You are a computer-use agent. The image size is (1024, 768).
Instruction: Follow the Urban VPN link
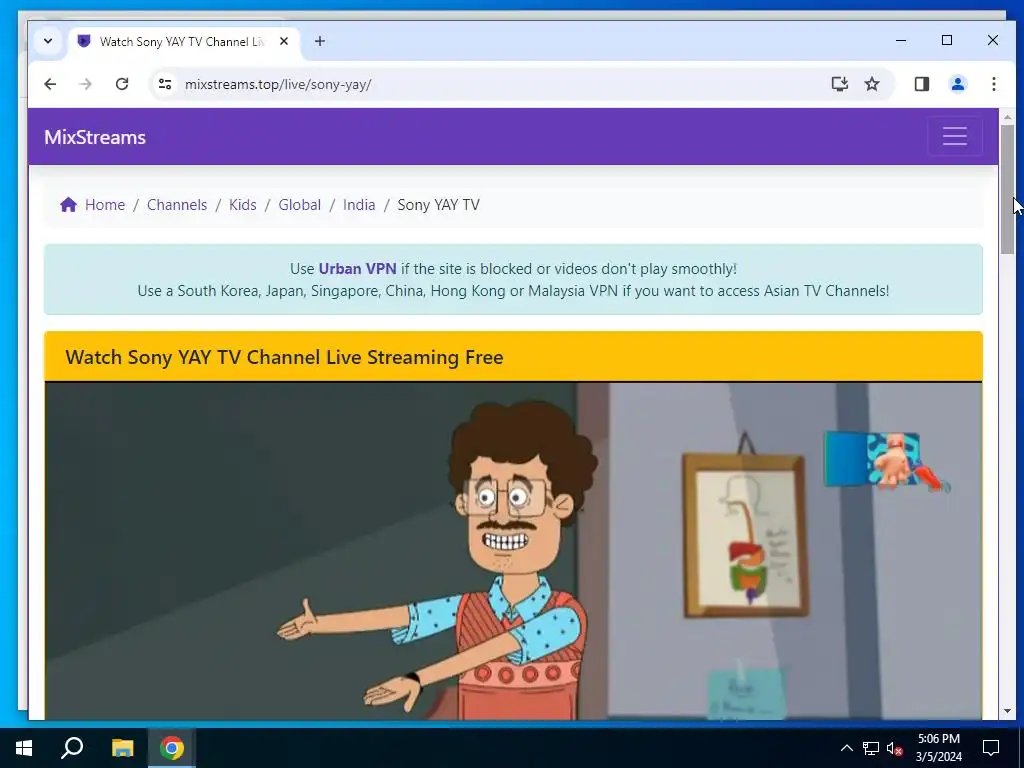pos(357,269)
